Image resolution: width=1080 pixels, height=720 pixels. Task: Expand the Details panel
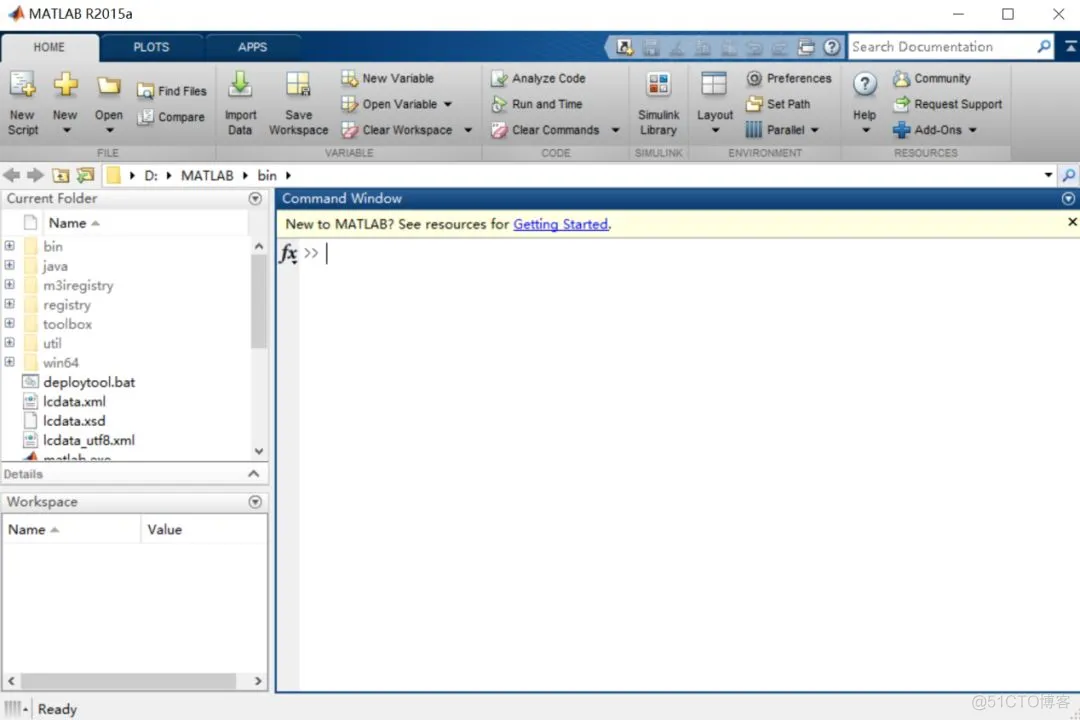(253, 474)
